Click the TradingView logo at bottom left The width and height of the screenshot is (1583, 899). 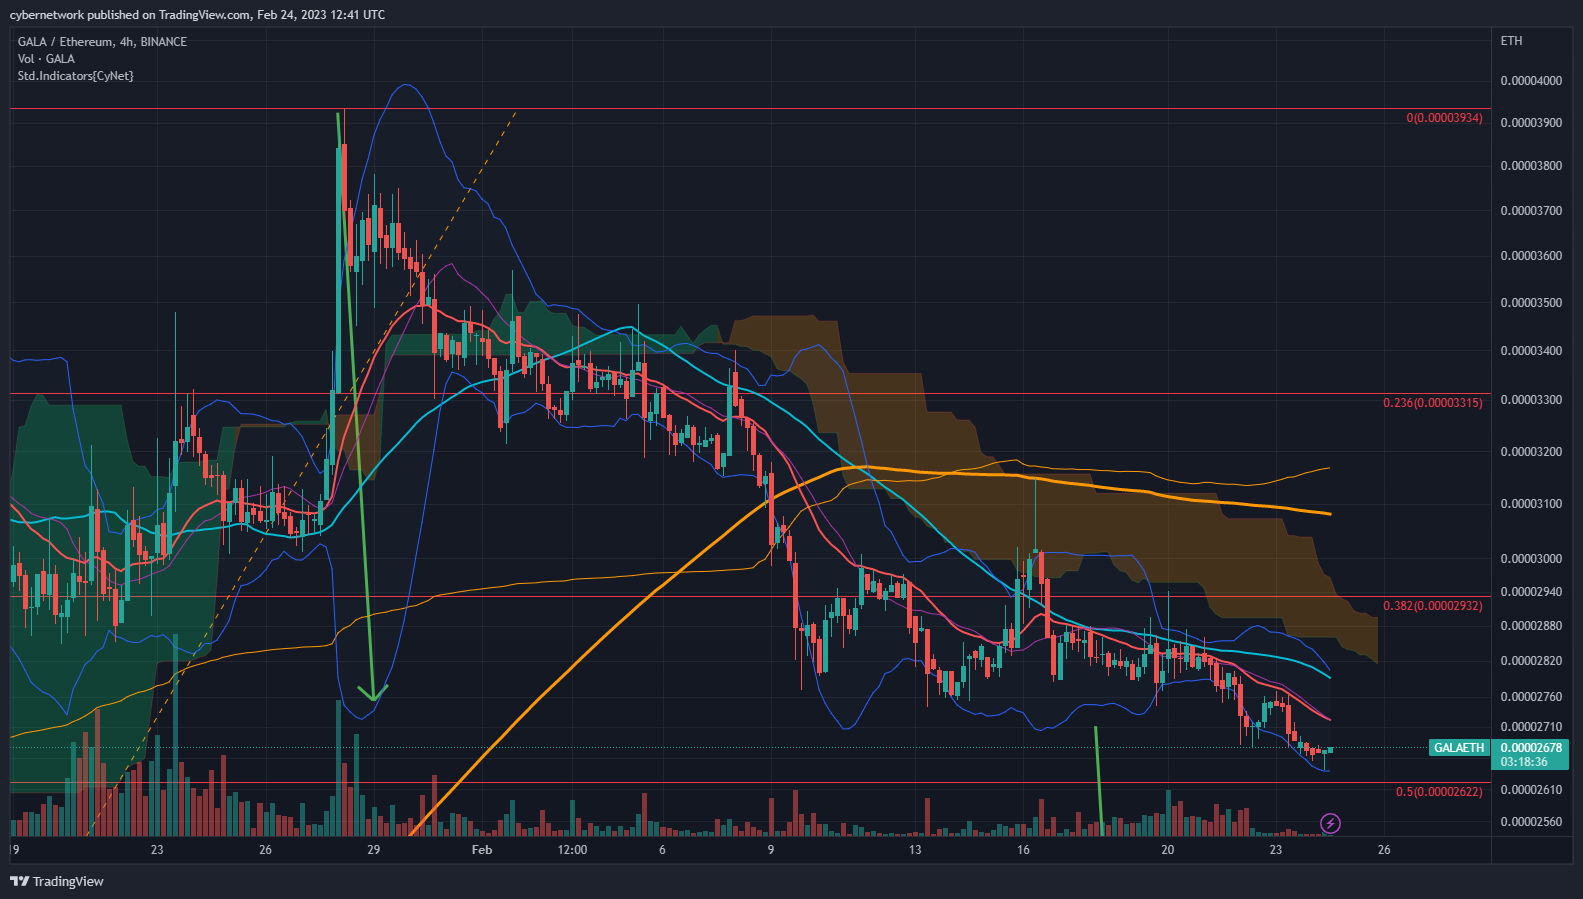point(57,881)
